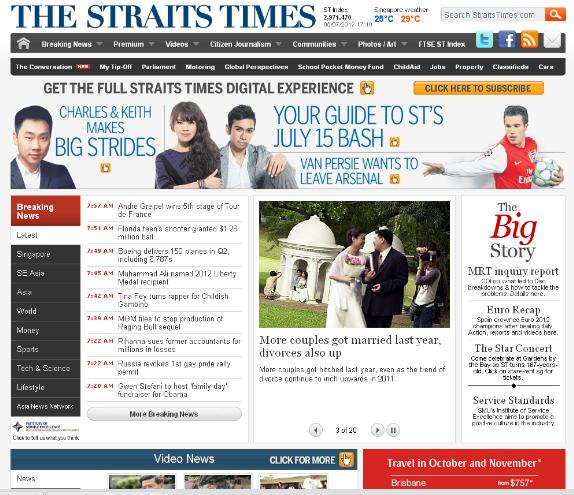Open Parliament section
574x495 pixels.
159,67
